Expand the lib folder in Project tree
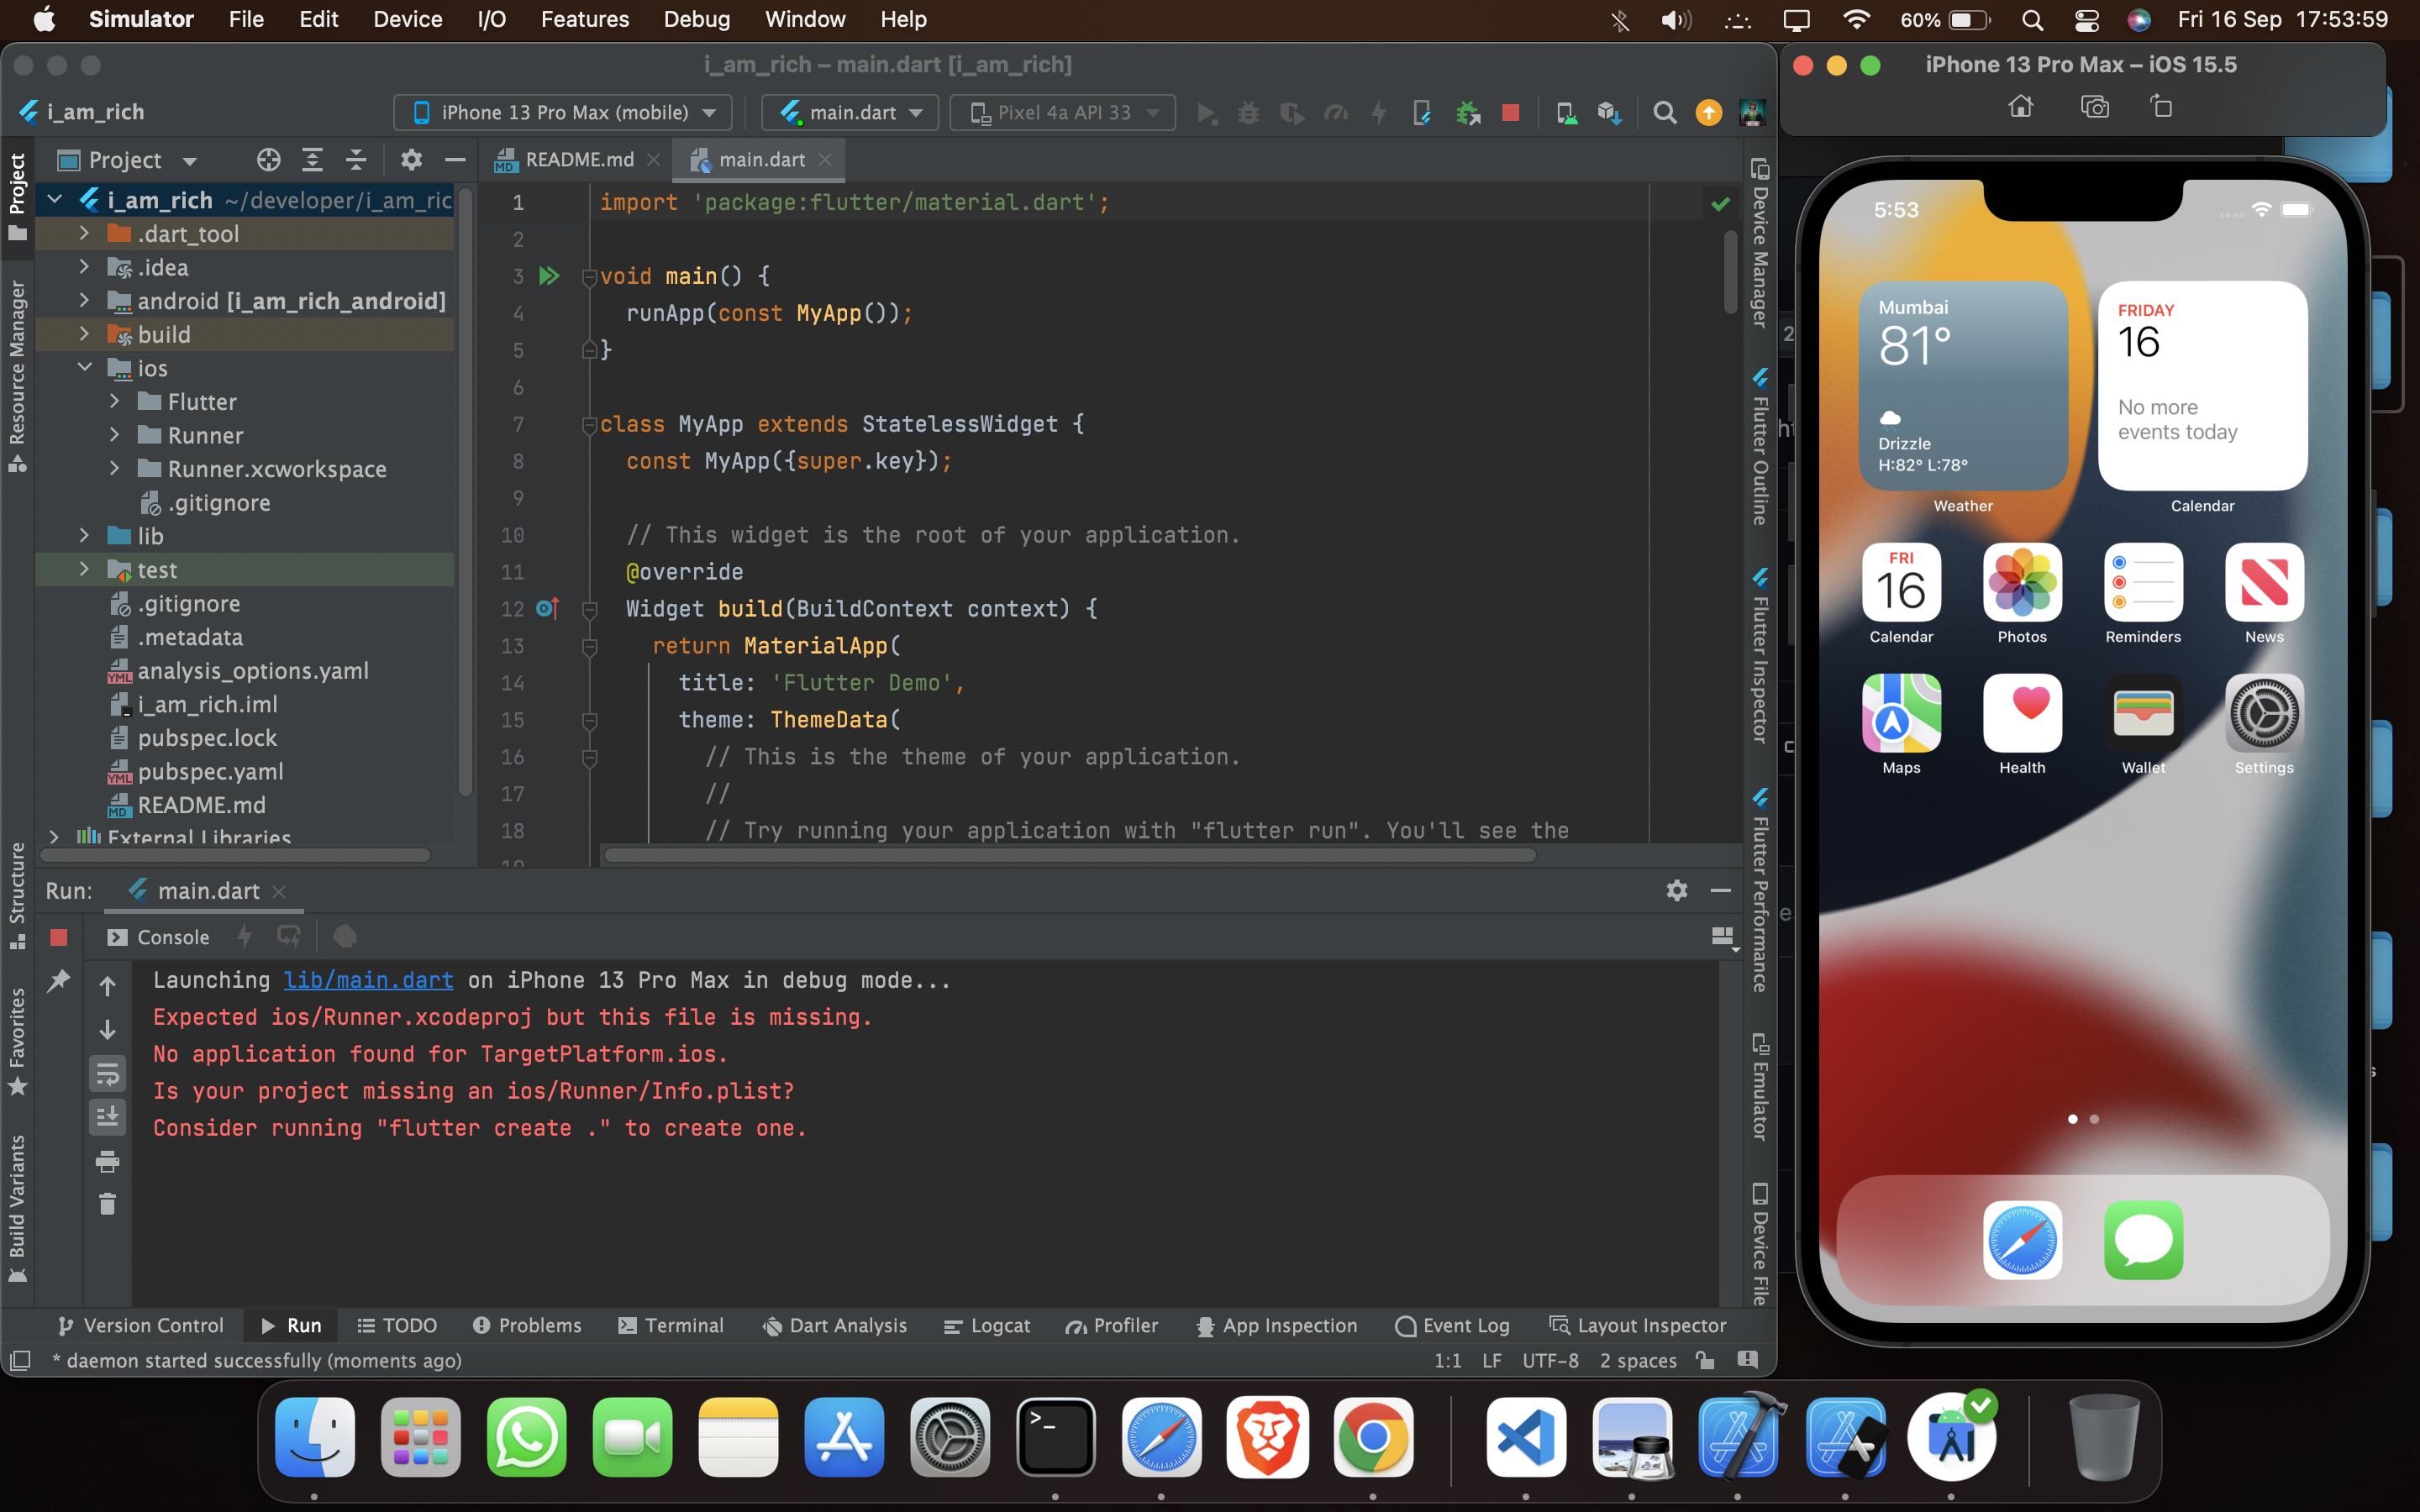The width and height of the screenshot is (2420, 1512). coord(84,536)
